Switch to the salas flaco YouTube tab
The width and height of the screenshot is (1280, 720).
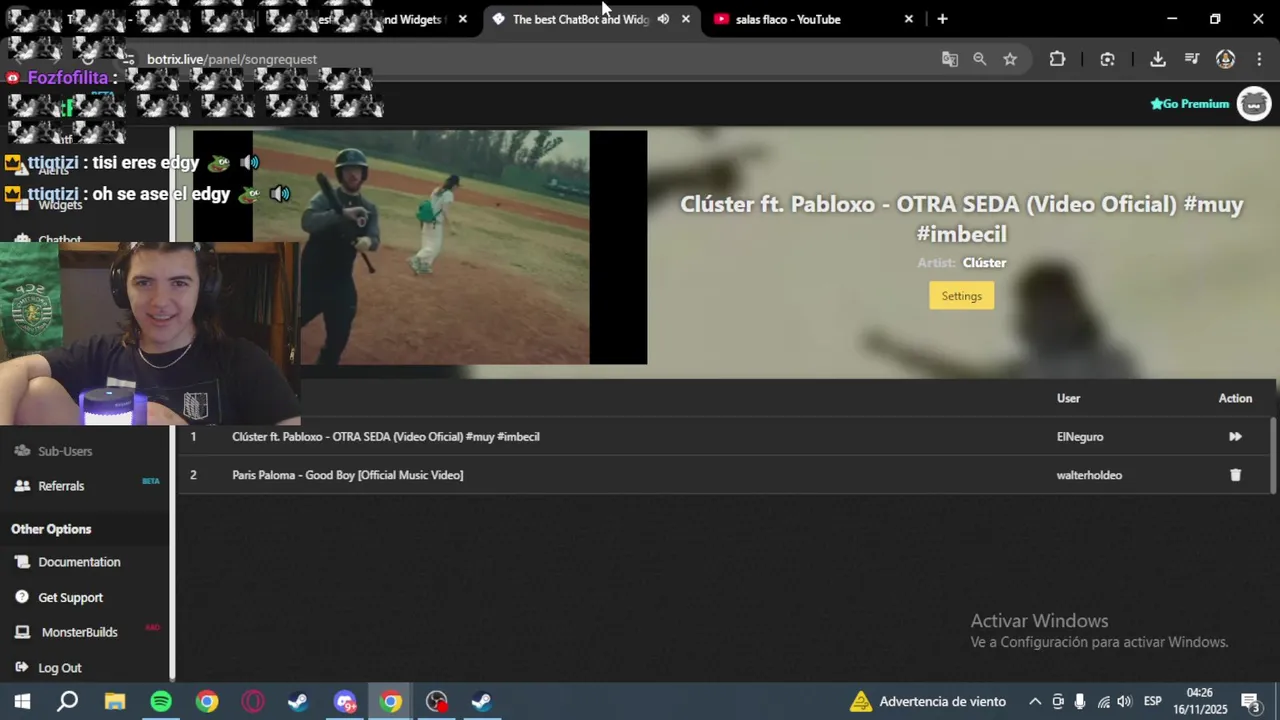pos(800,19)
